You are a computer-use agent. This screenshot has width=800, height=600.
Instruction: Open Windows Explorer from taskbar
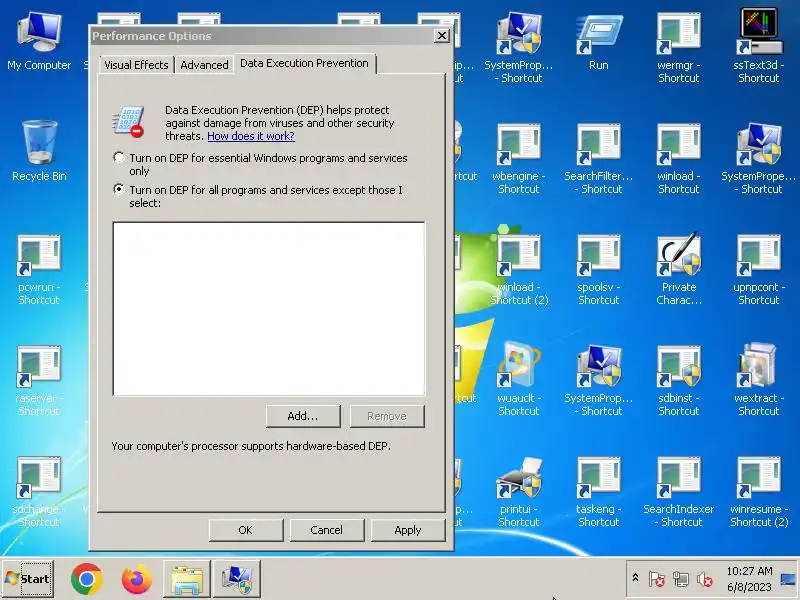[187, 579]
